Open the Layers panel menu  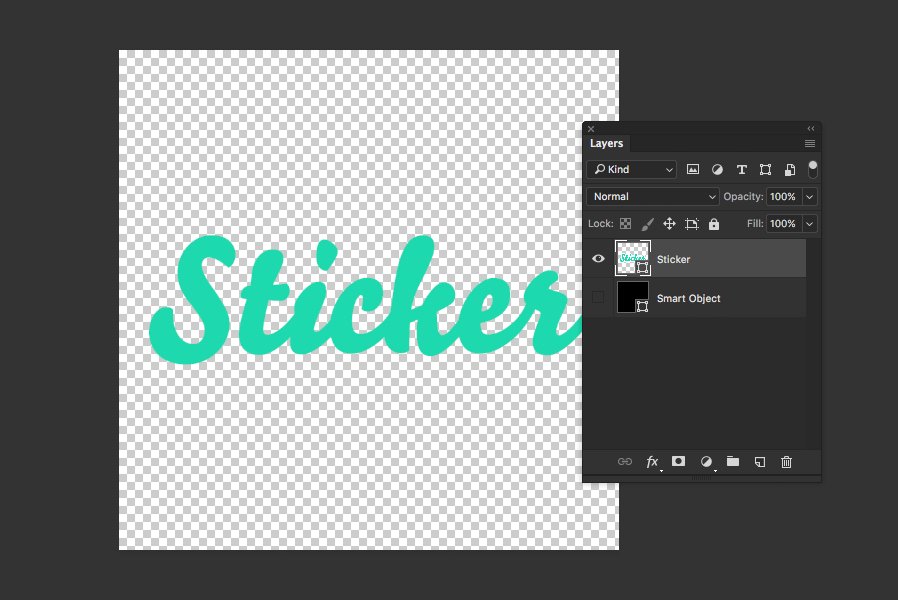pos(810,144)
